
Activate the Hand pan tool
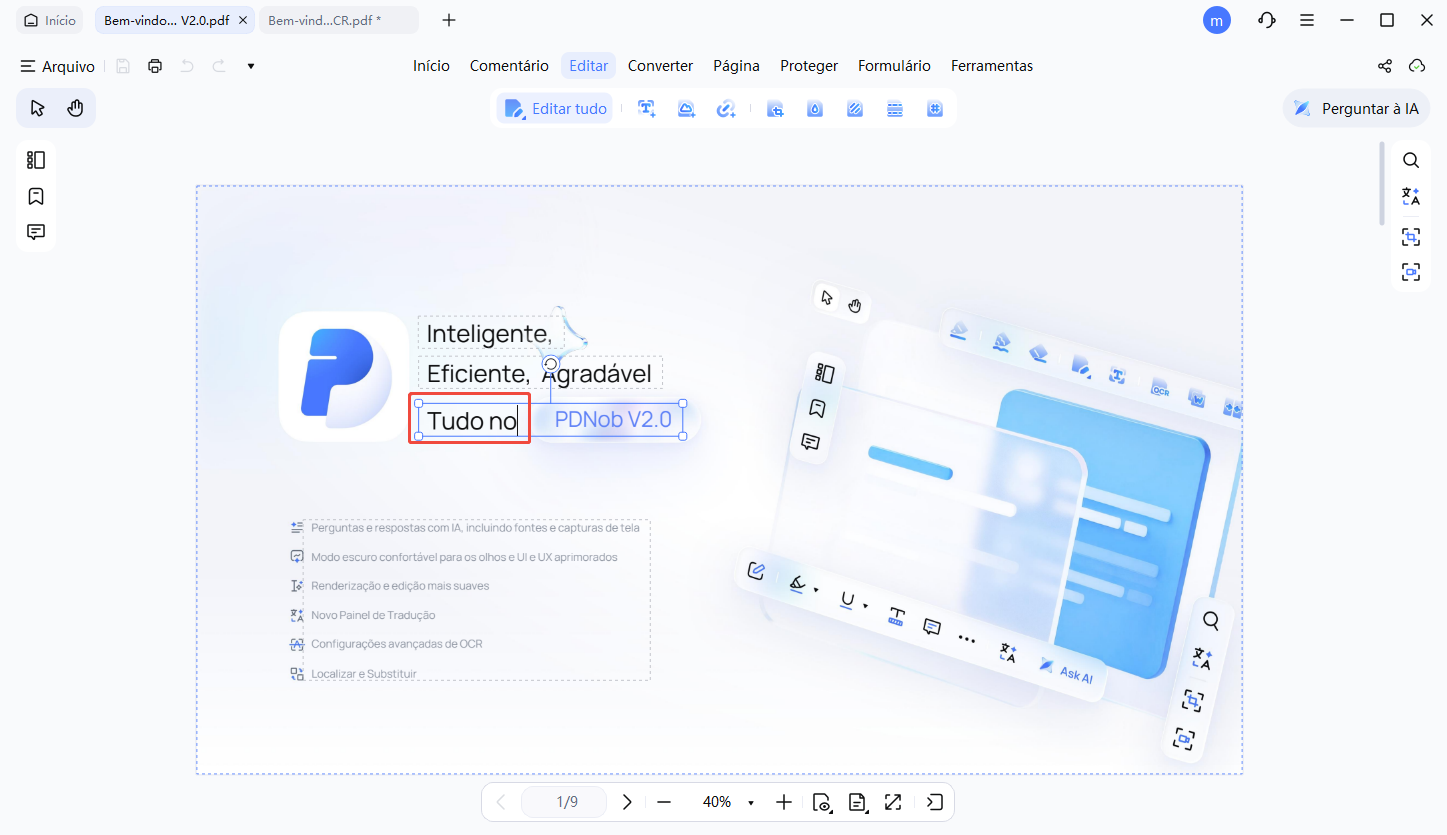click(75, 108)
